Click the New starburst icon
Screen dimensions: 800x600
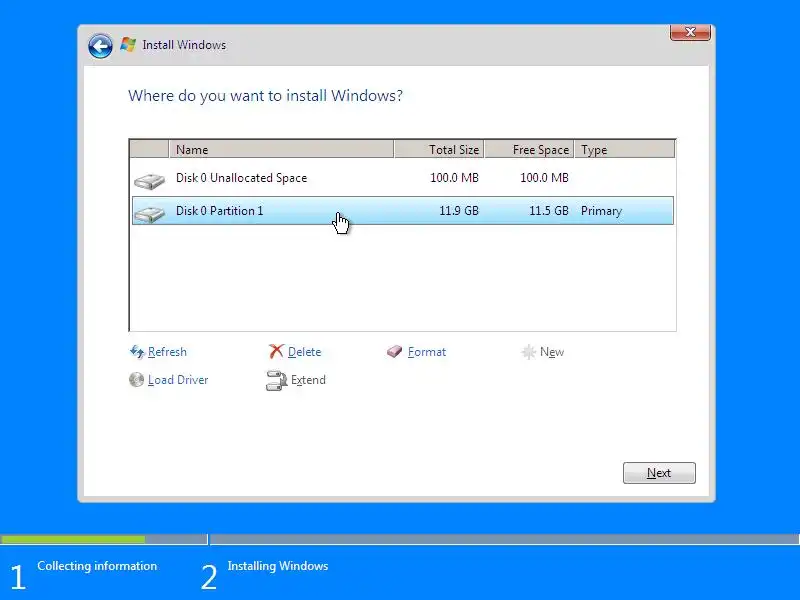coord(529,352)
